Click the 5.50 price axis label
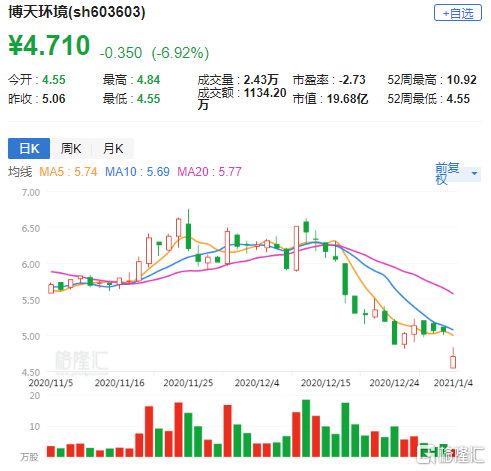This screenshot has height=471, width=491. tap(31, 300)
